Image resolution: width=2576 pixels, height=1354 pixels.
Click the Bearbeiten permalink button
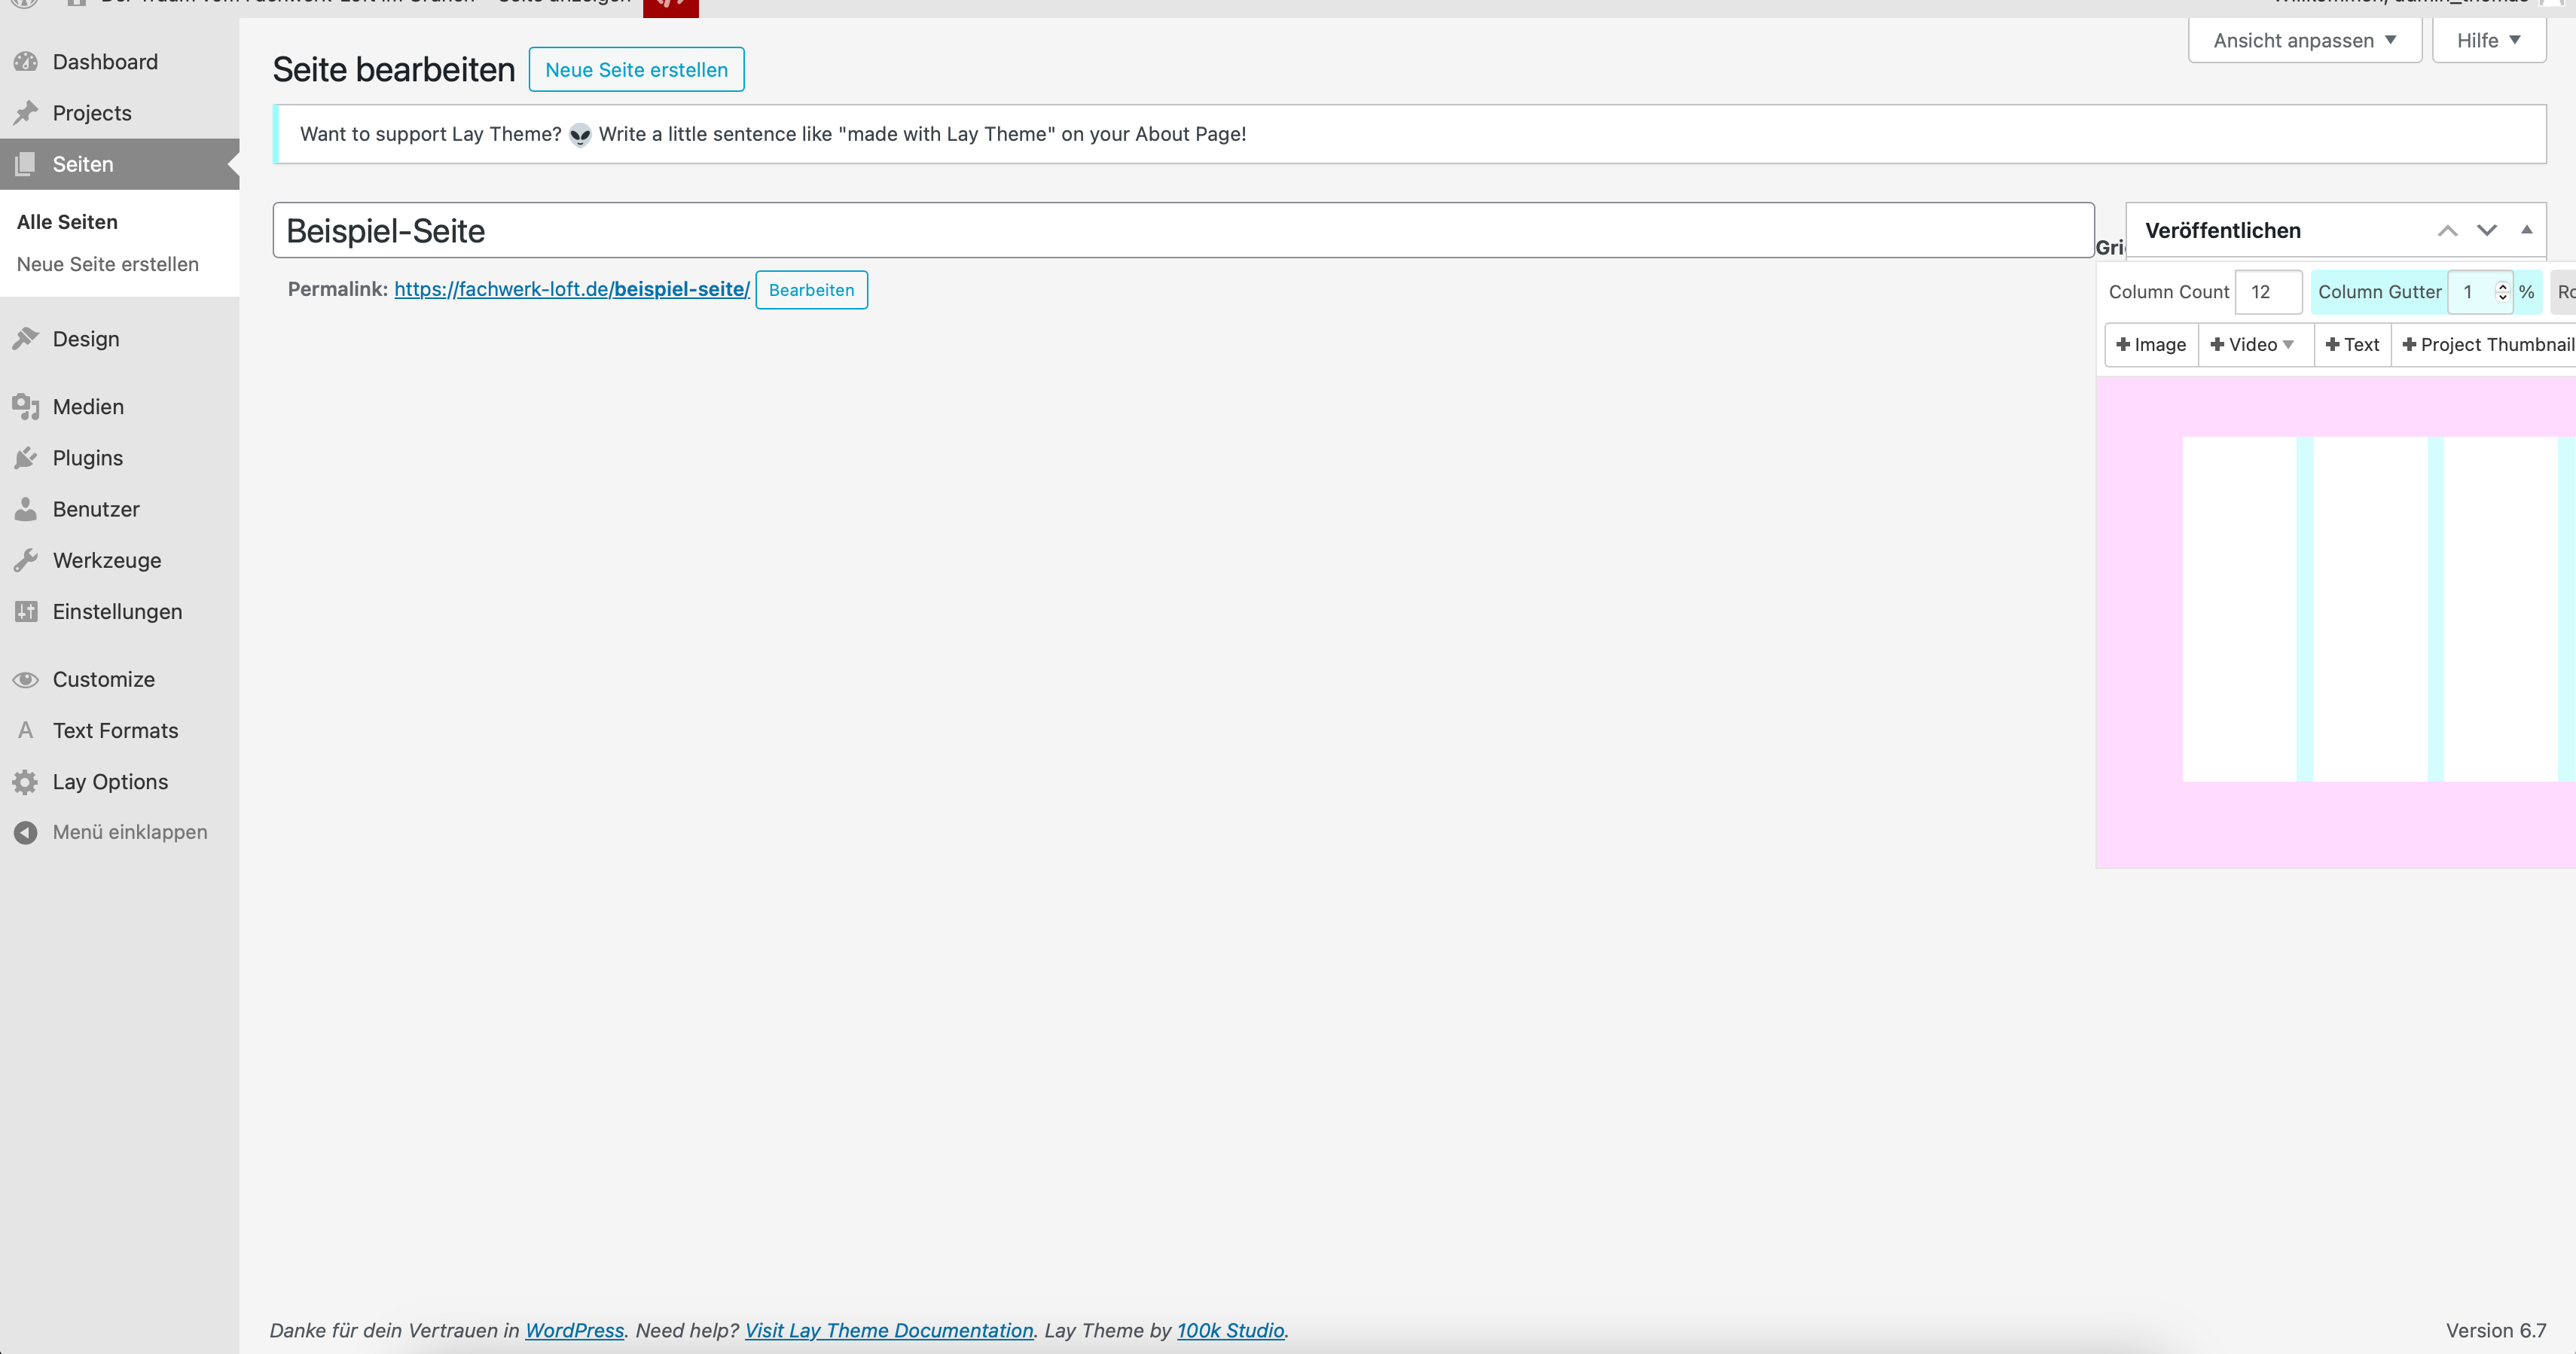point(811,290)
